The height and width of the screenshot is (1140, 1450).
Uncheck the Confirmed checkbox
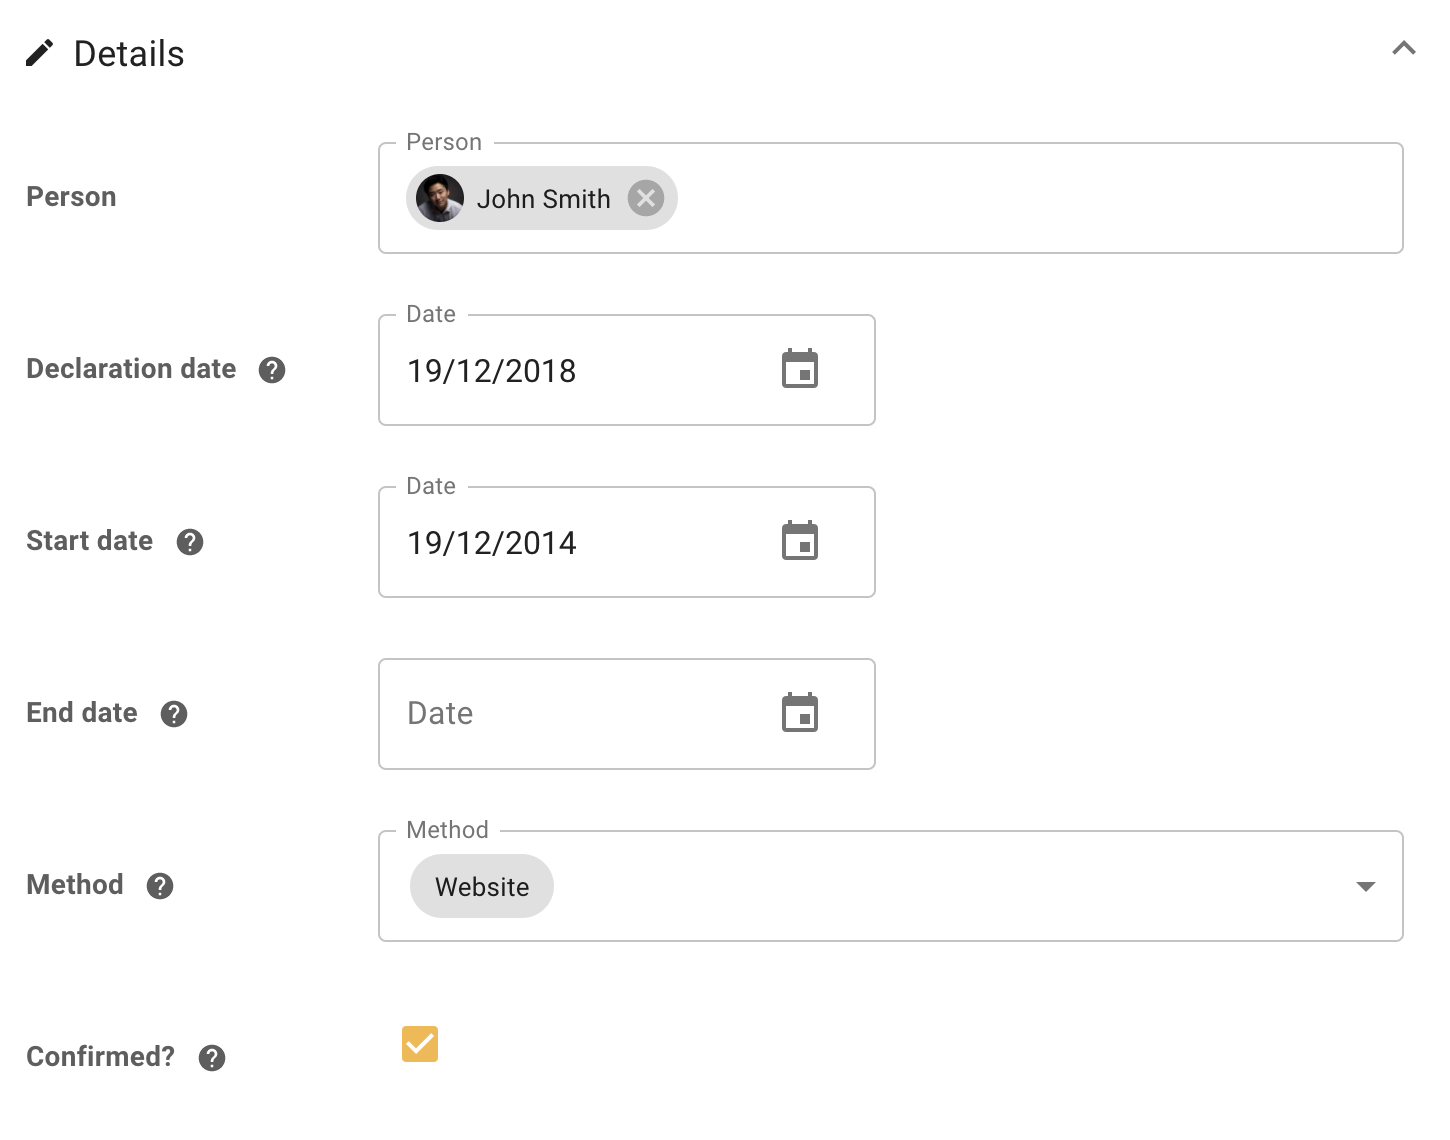point(420,1044)
